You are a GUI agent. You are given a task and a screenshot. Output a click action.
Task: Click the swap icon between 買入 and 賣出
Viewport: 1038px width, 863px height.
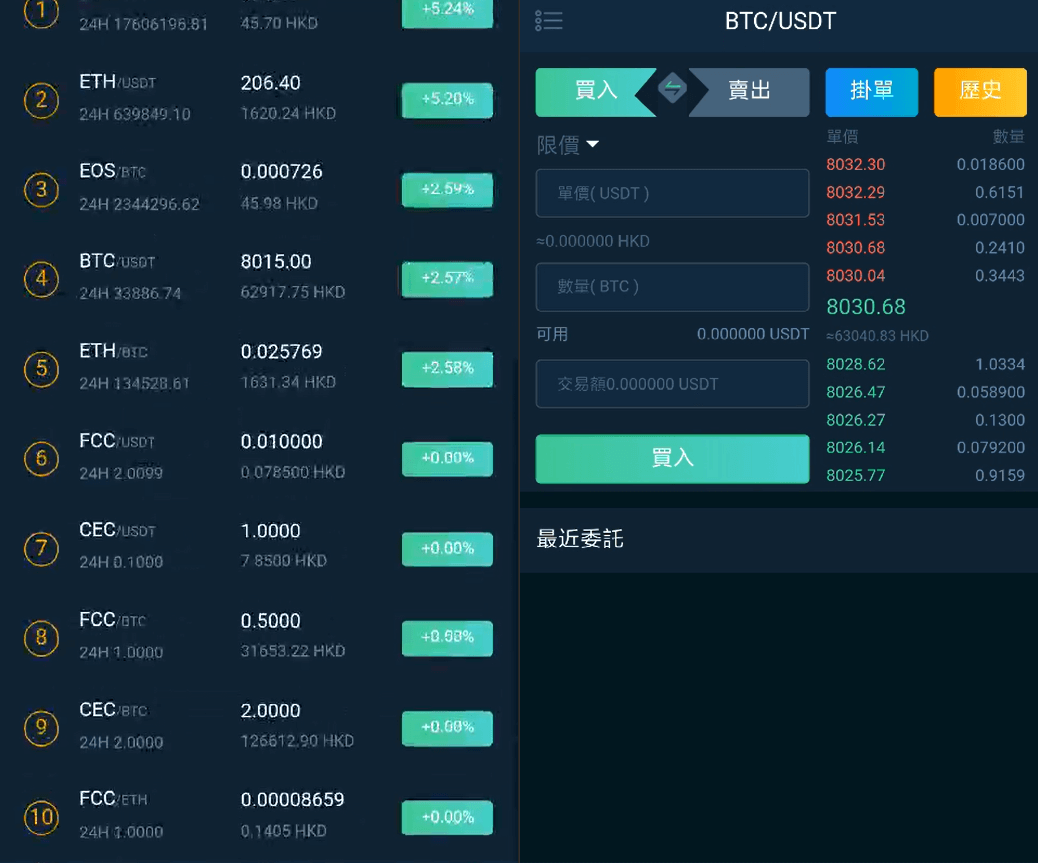[672, 90]
